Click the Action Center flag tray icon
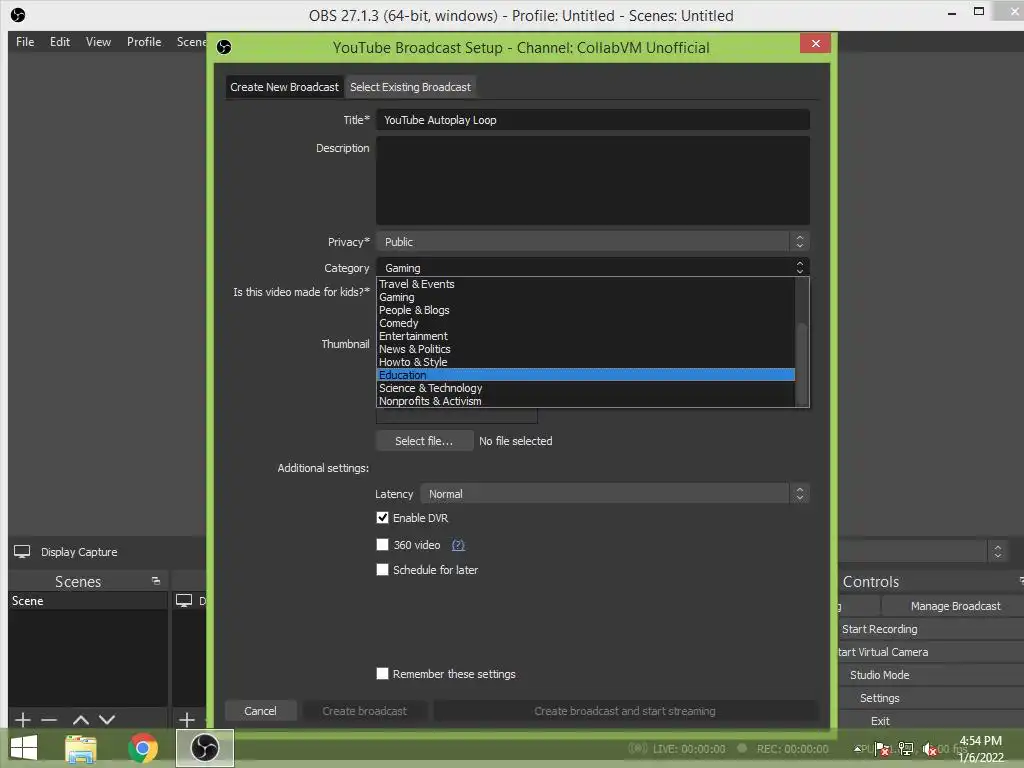The width and height of the screenshot is (1024, 768). (x=882, y=748)
